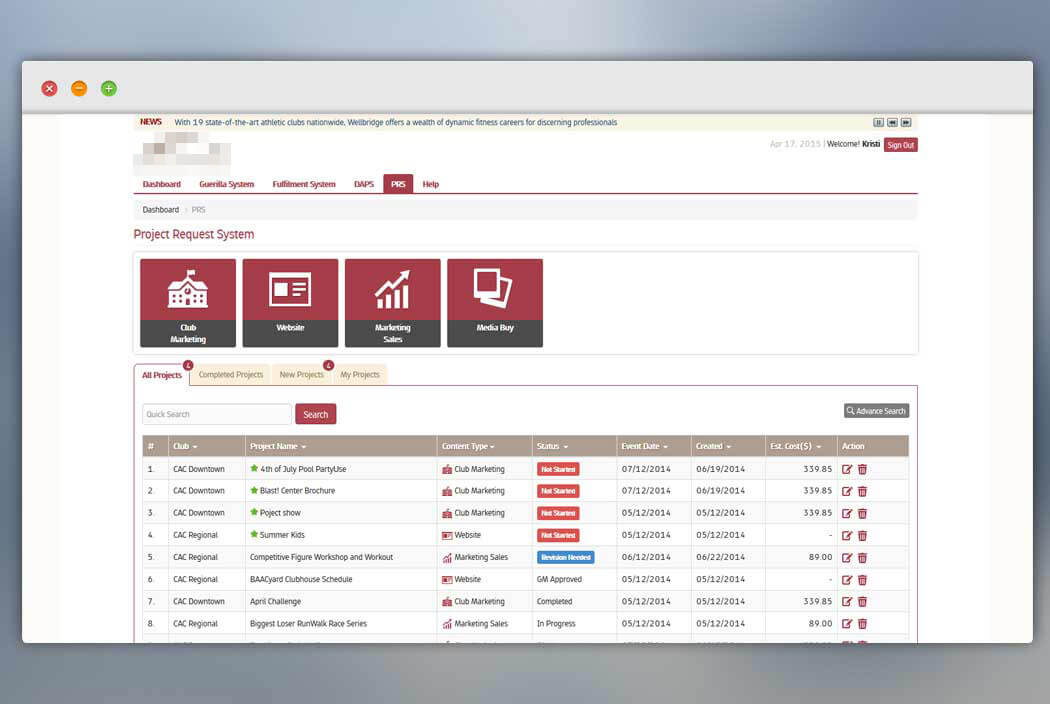Screen dimensions: 1050x704
Task: Sort by Project Name column header
Action: tap(278, 446)
